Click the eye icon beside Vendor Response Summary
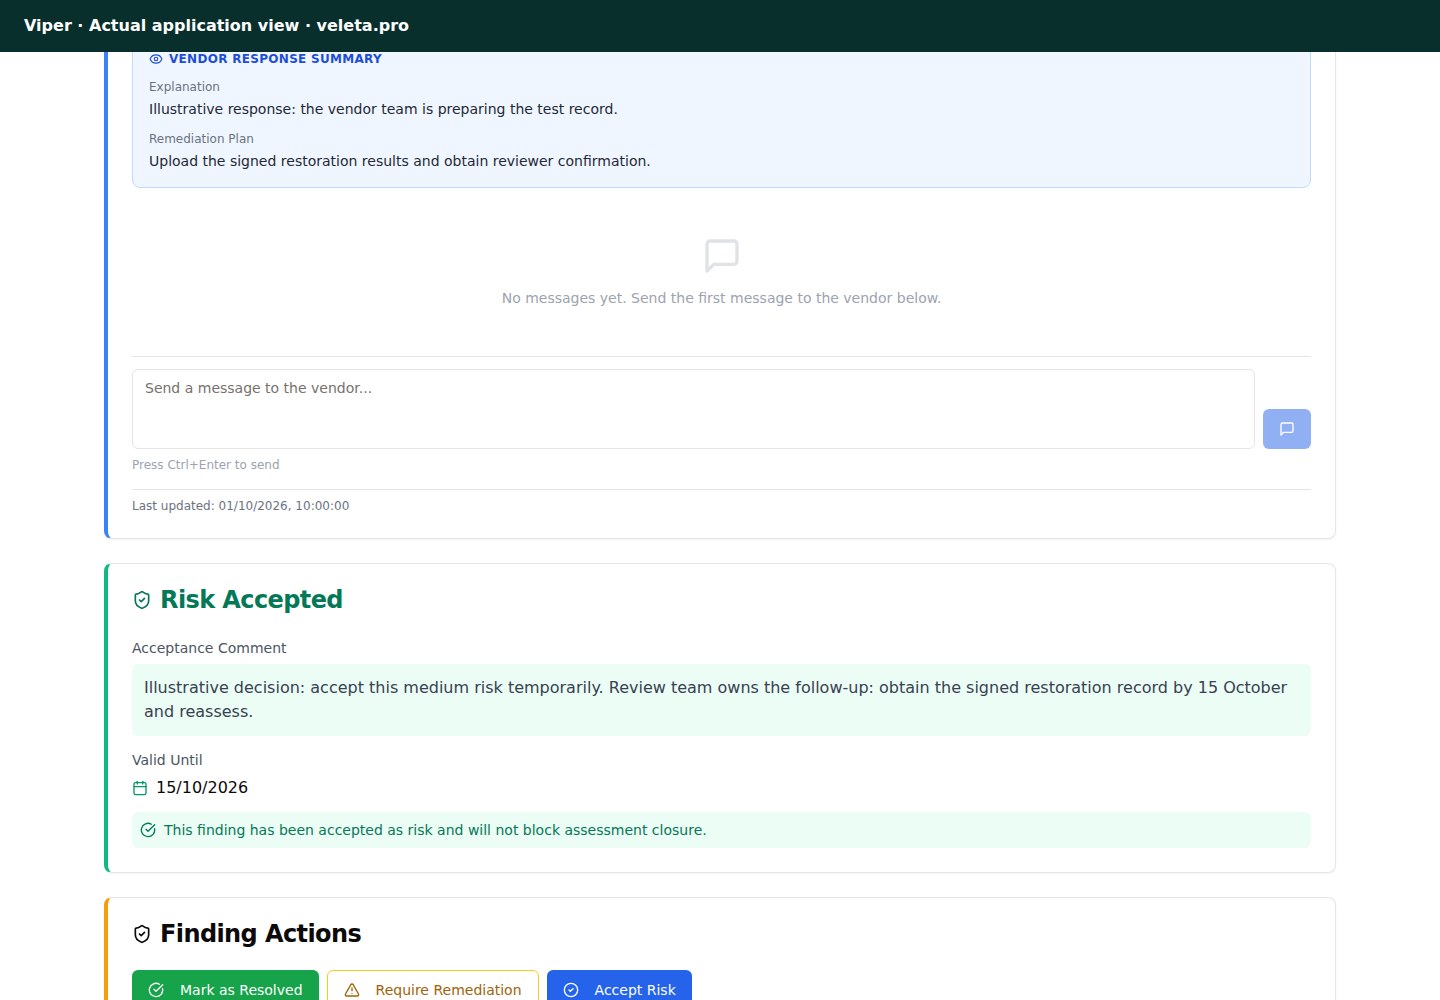This screenshot has height=1000, width=1440. [x=155, y=59]
